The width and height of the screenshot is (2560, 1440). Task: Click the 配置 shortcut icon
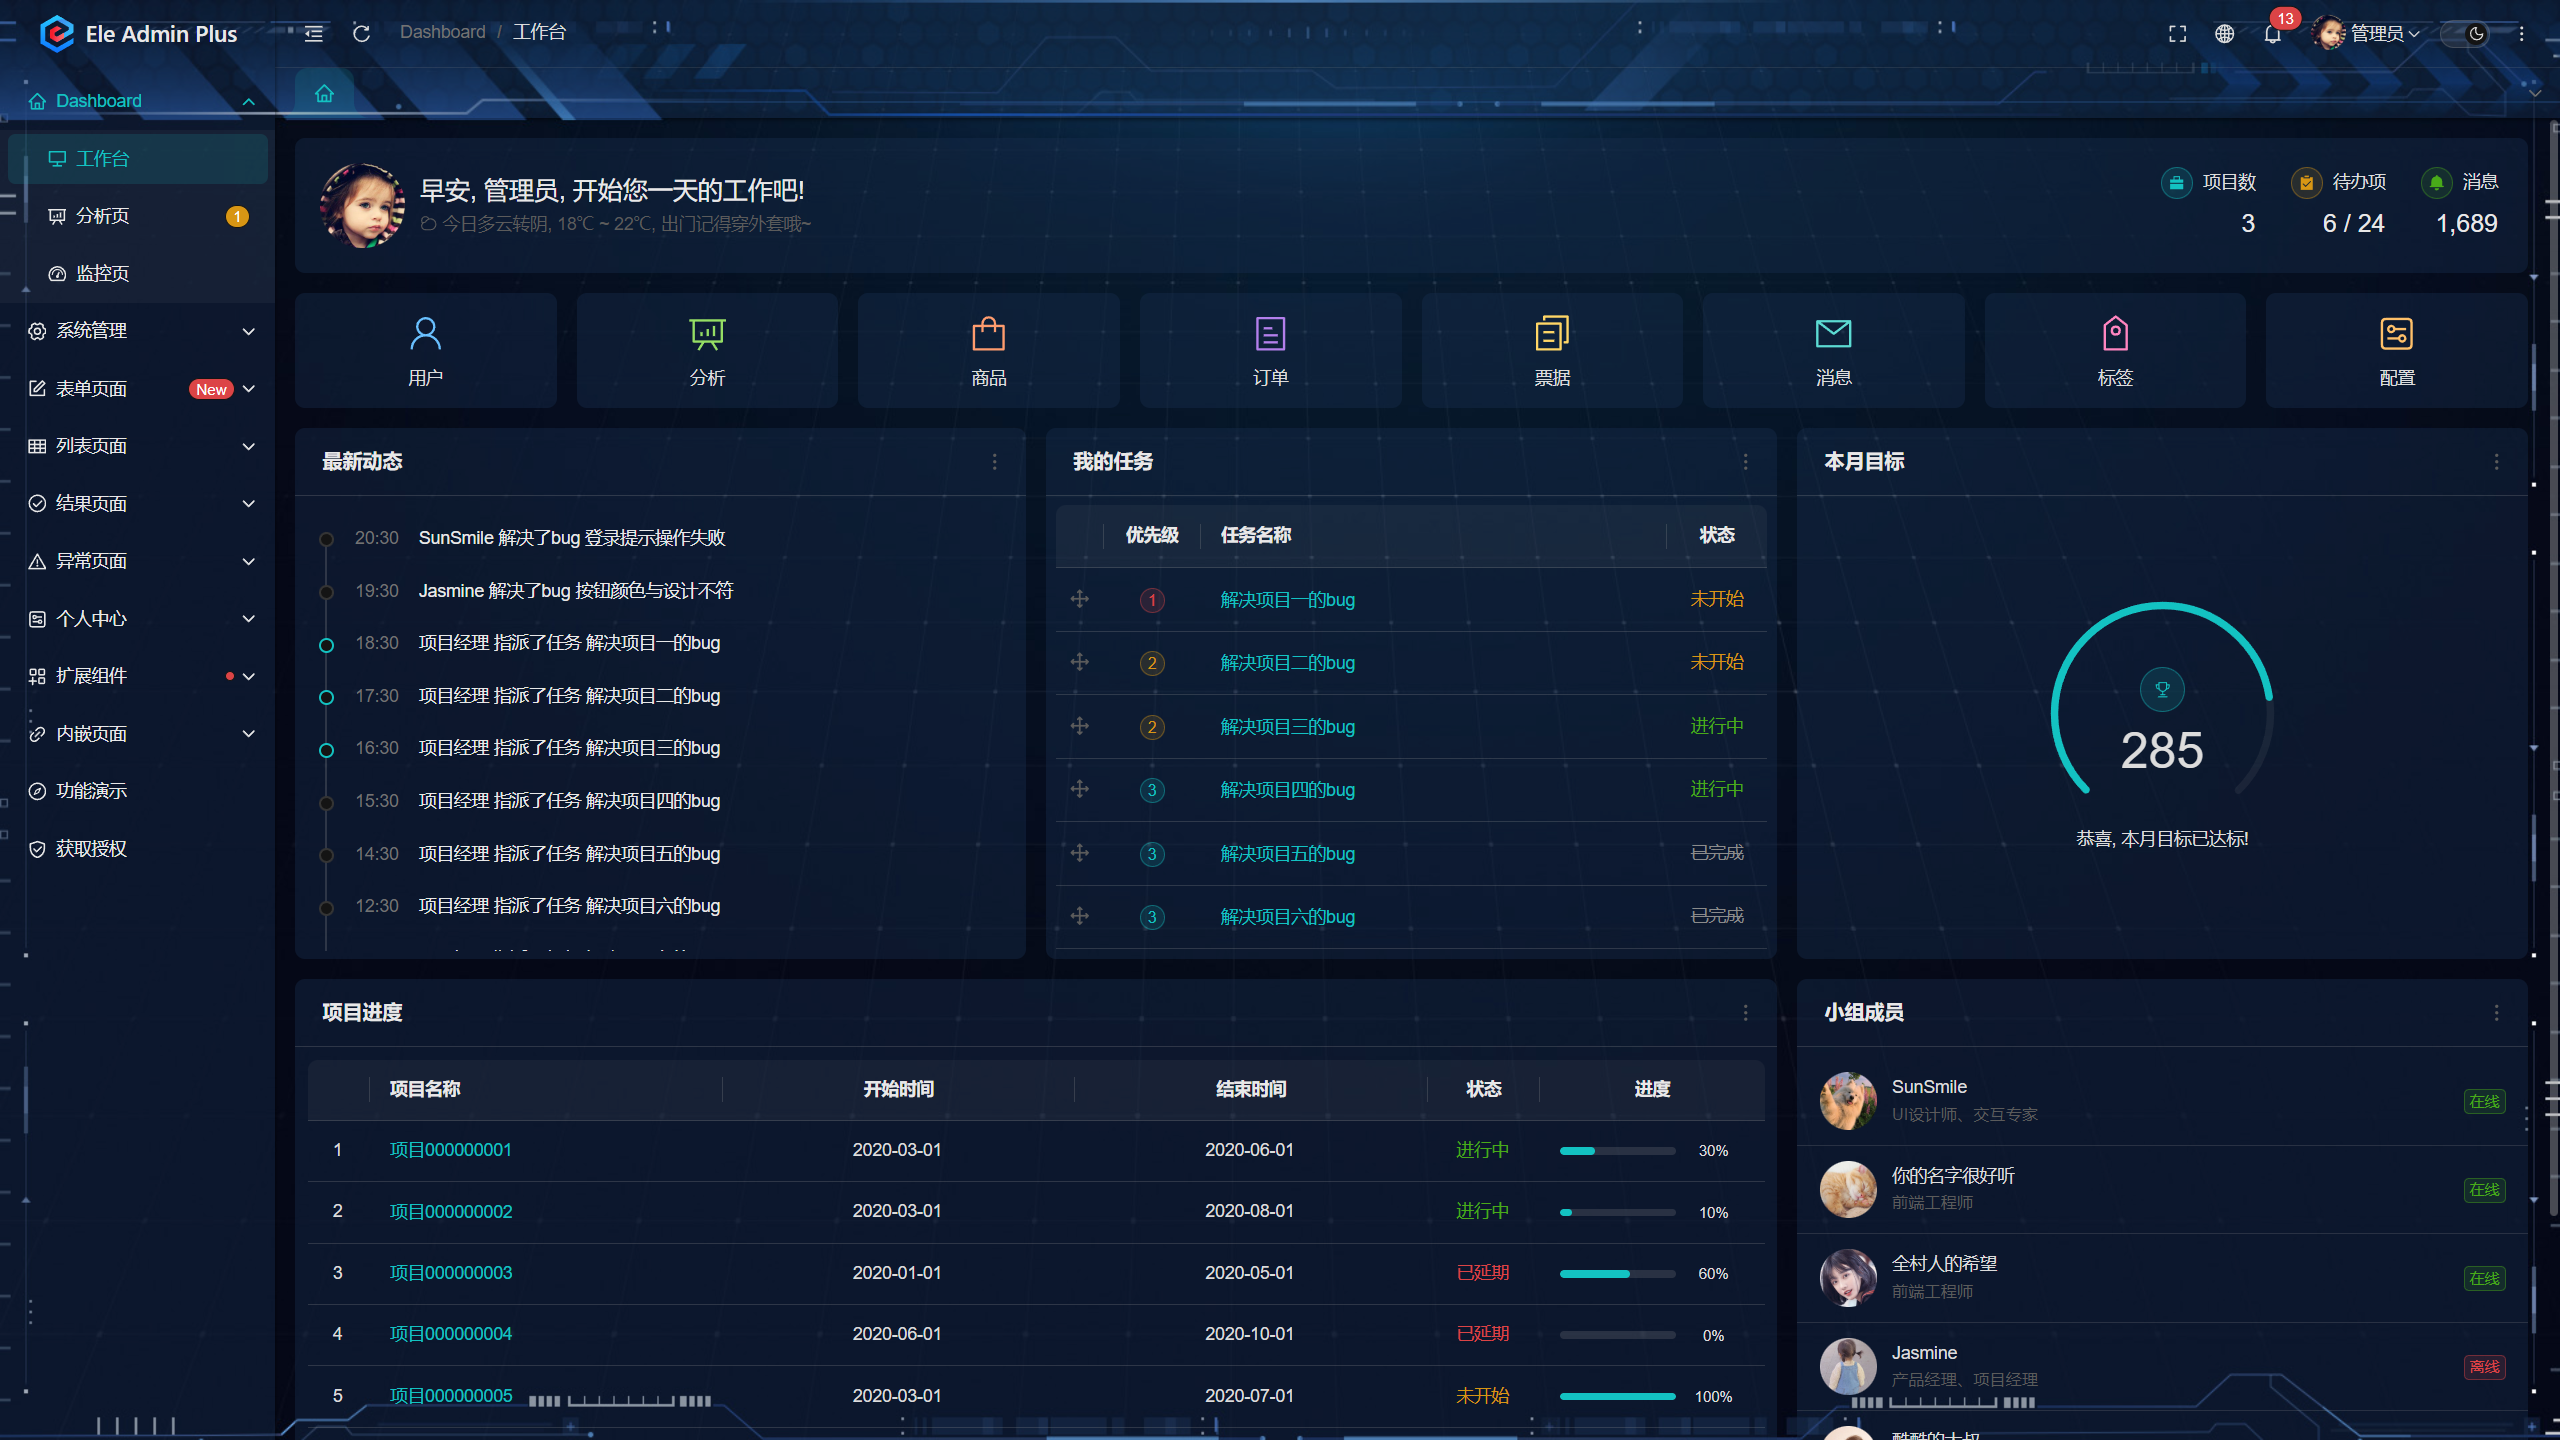click(2396, 335)
